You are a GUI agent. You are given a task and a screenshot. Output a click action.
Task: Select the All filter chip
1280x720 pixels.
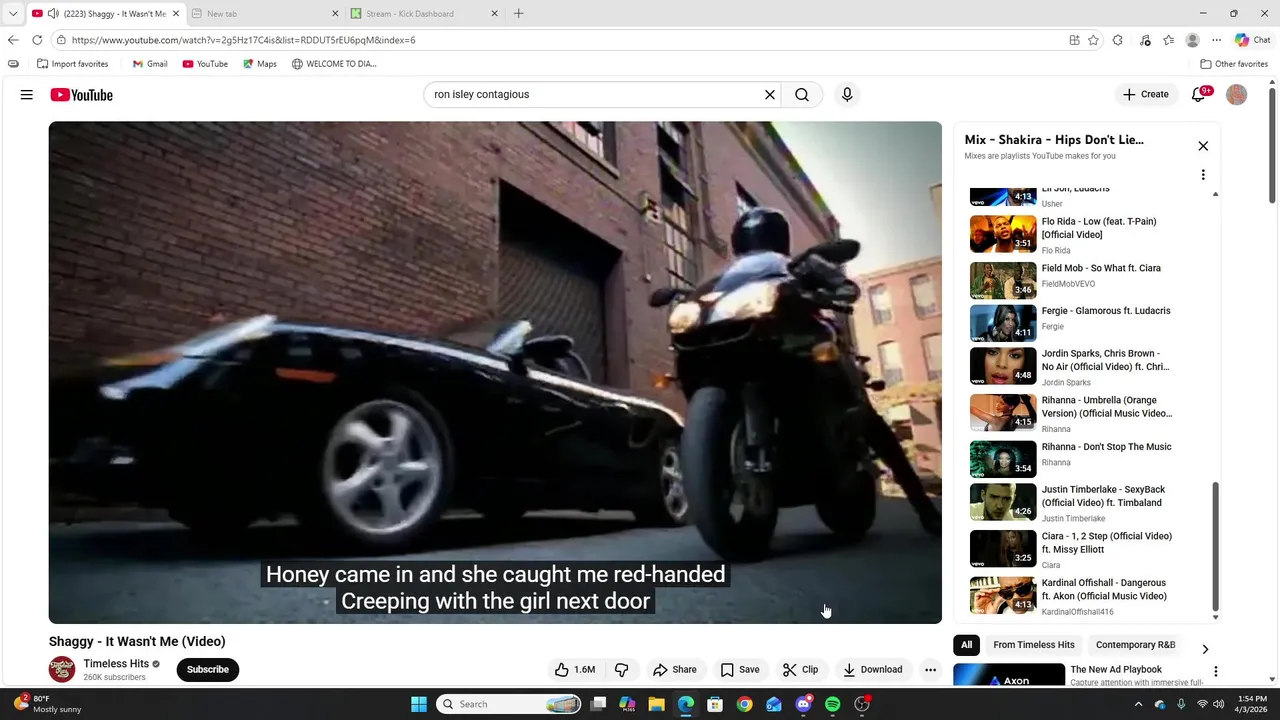coord(966,645)
